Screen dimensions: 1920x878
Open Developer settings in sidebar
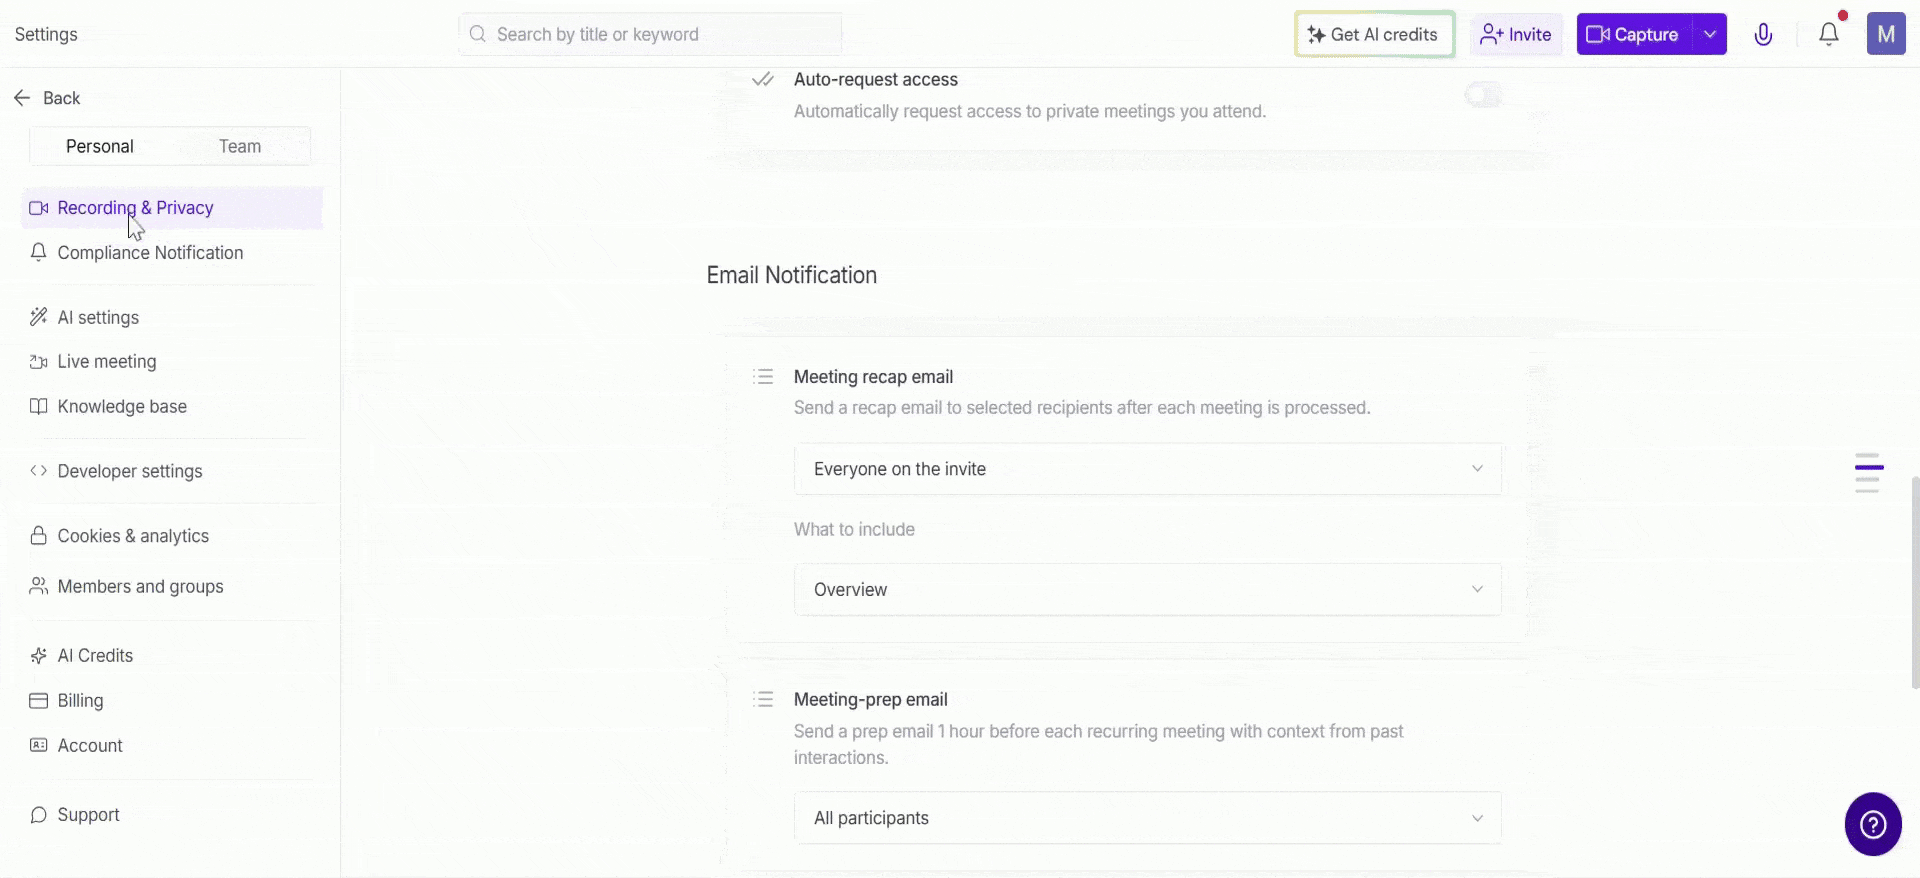point(130,471)
